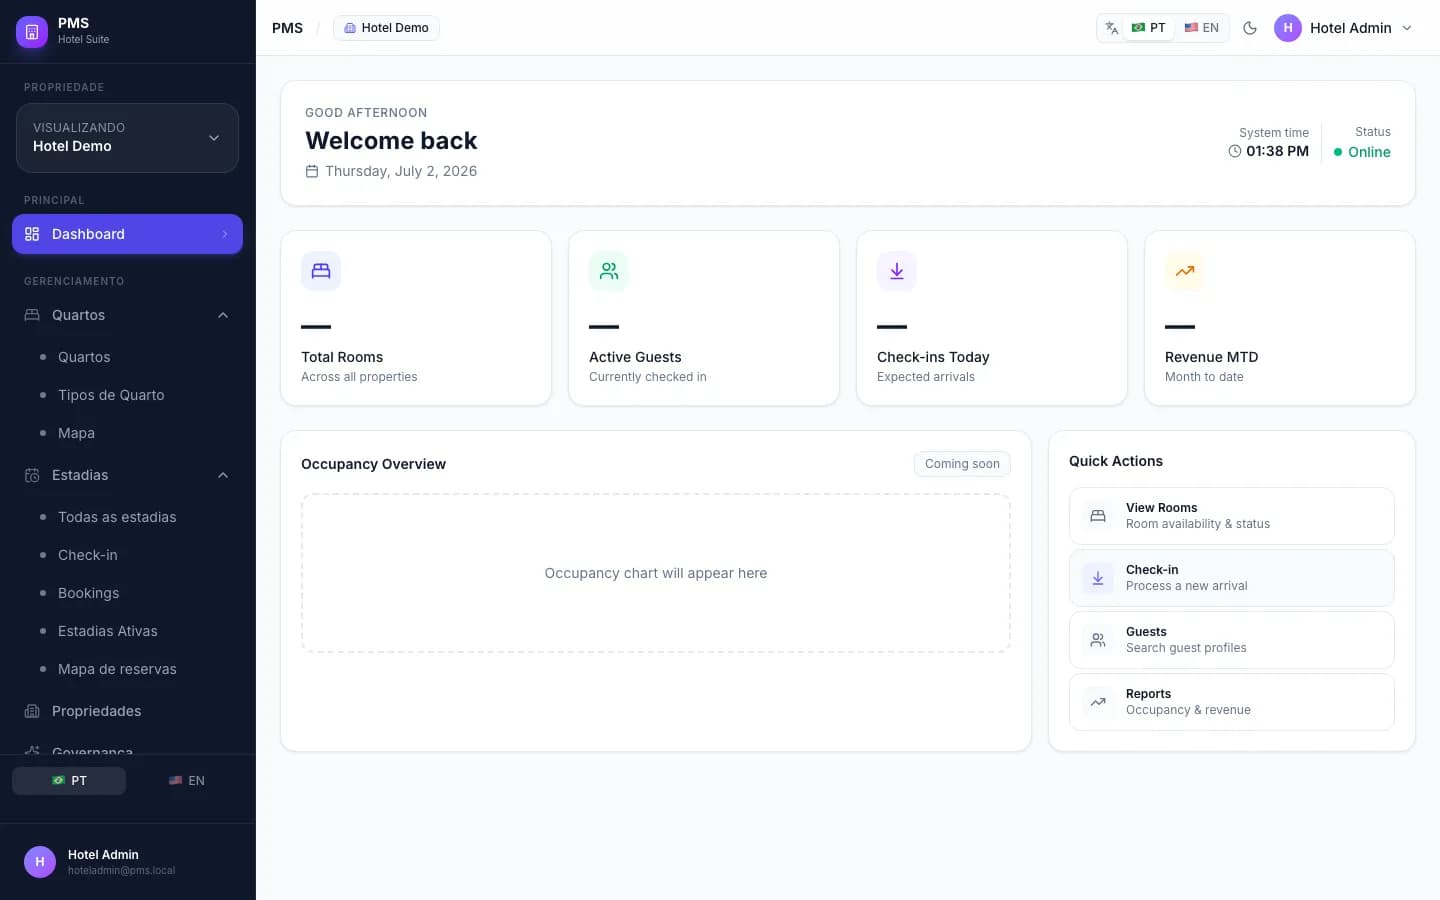This screenshot has width=1440, height=900.
Task: Click the download arrow icon on Check-ins Today card
Action: 897,271
